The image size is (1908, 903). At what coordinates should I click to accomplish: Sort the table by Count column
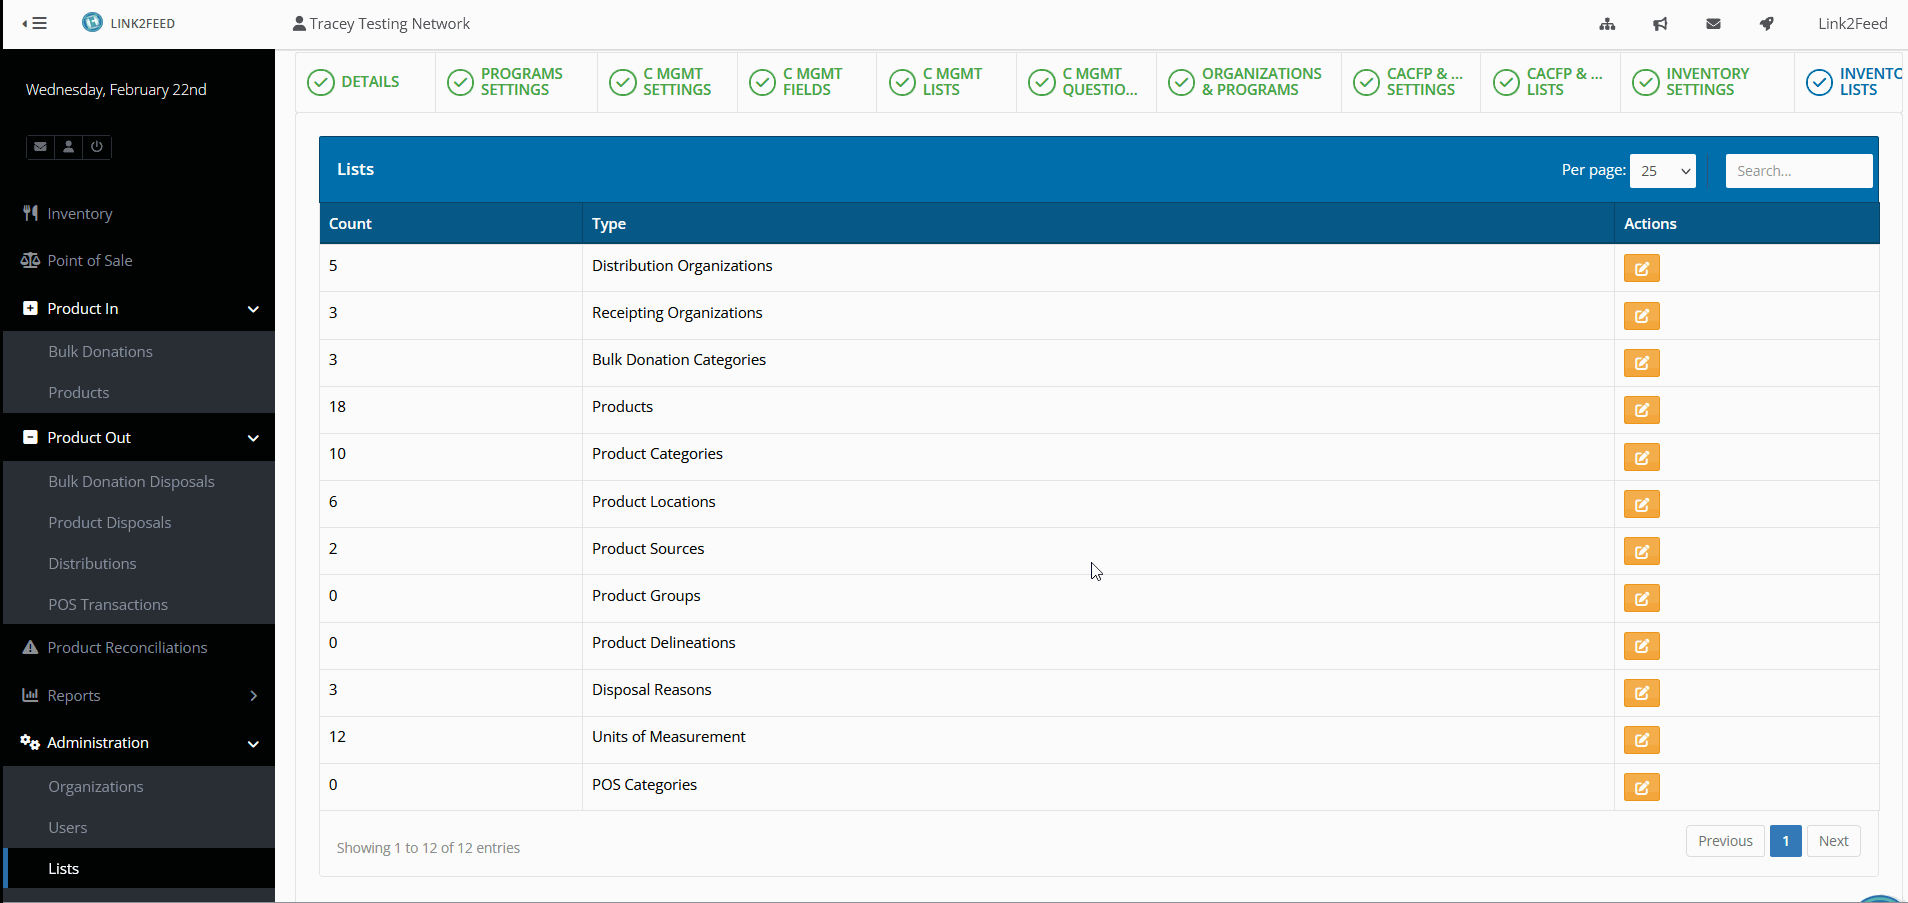click(x=351, y=224)
